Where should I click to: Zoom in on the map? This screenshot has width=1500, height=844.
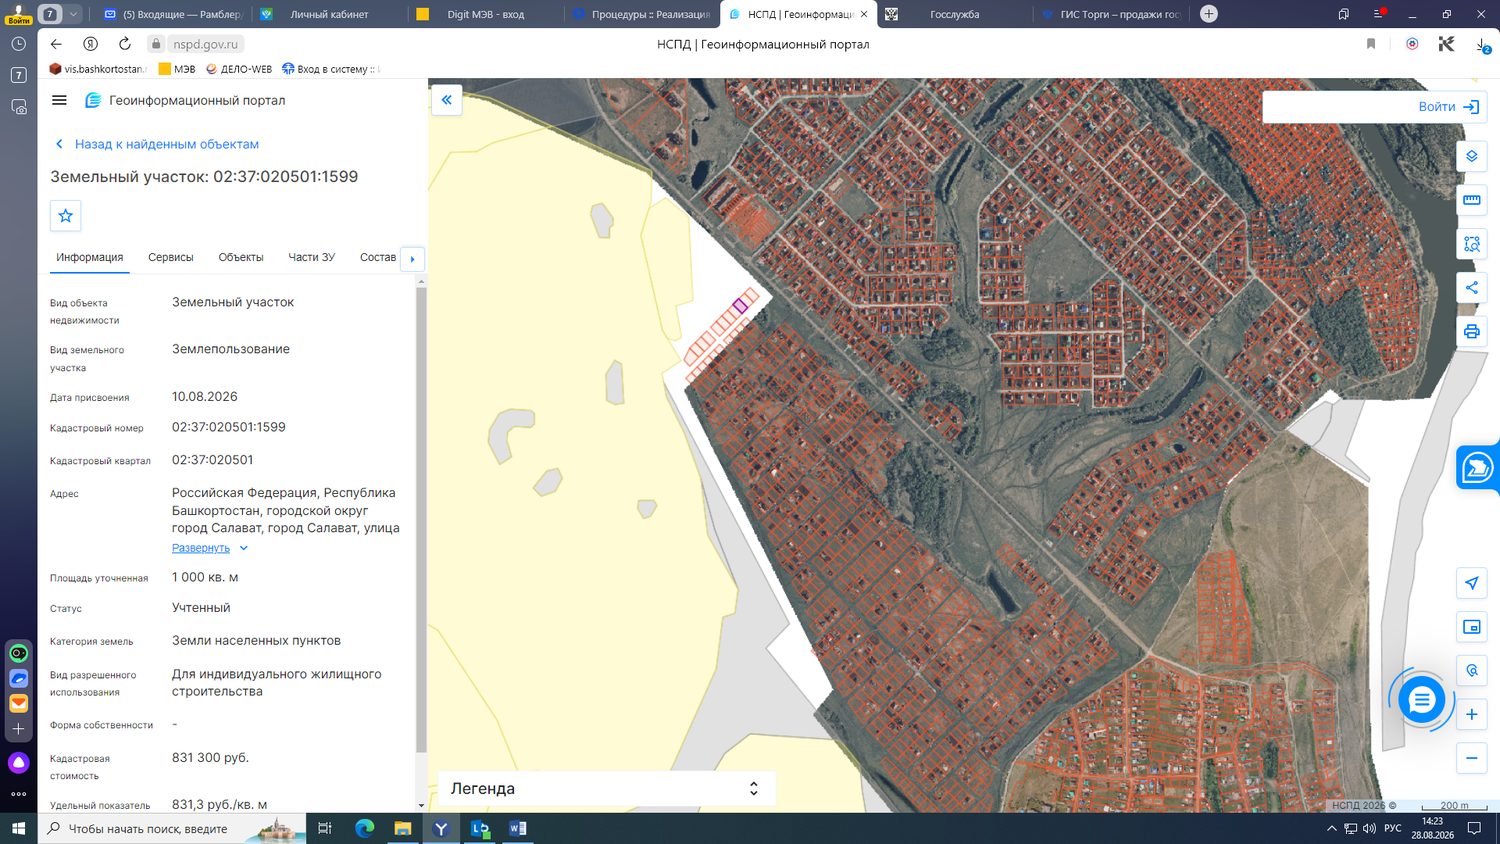1471,714
